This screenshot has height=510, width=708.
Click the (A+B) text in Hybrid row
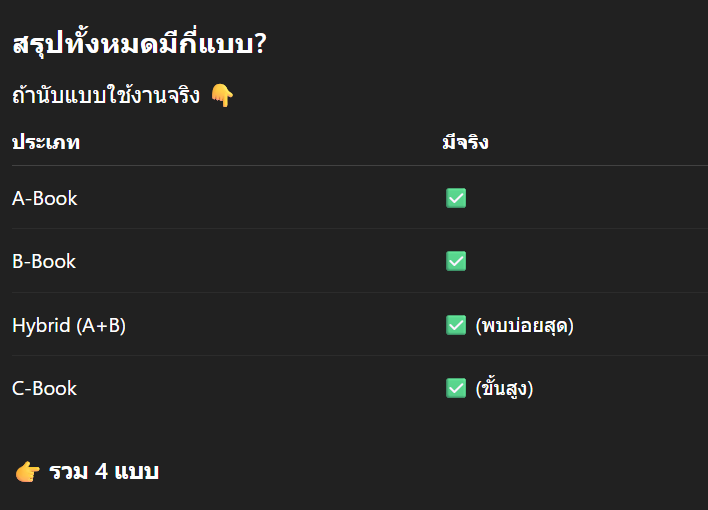click(x=101, y=325)
